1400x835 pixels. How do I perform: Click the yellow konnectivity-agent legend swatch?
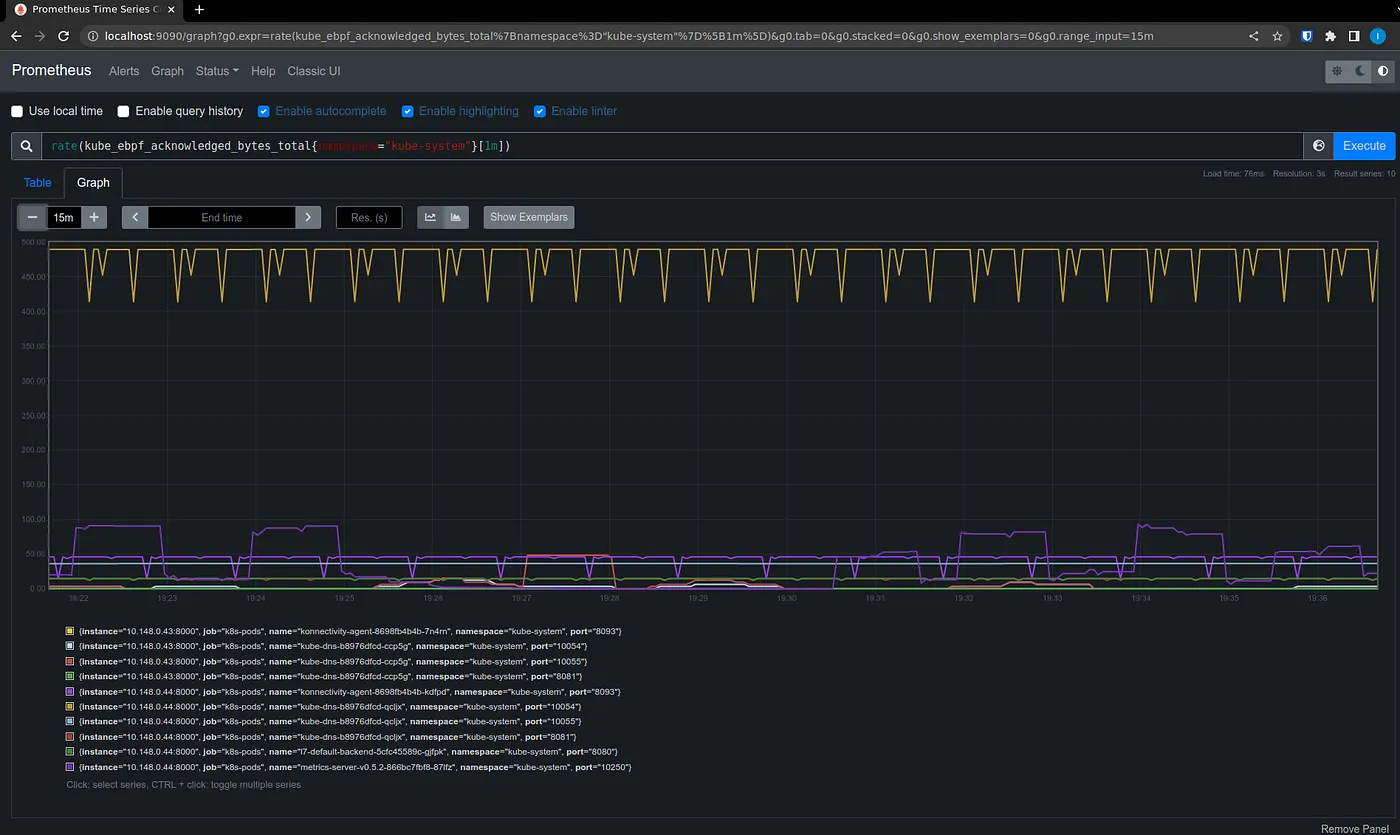[x=68, y=631]
